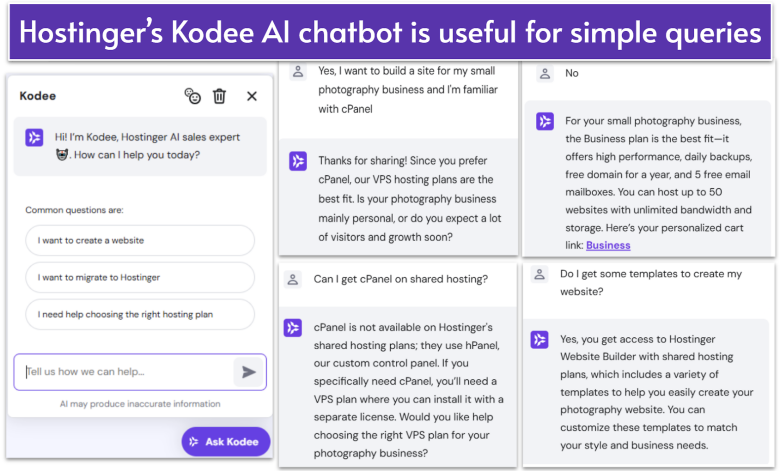Click user avatar next to the 'No' message
The height and width of the screenshot is (471, 780).
point(545,74)
